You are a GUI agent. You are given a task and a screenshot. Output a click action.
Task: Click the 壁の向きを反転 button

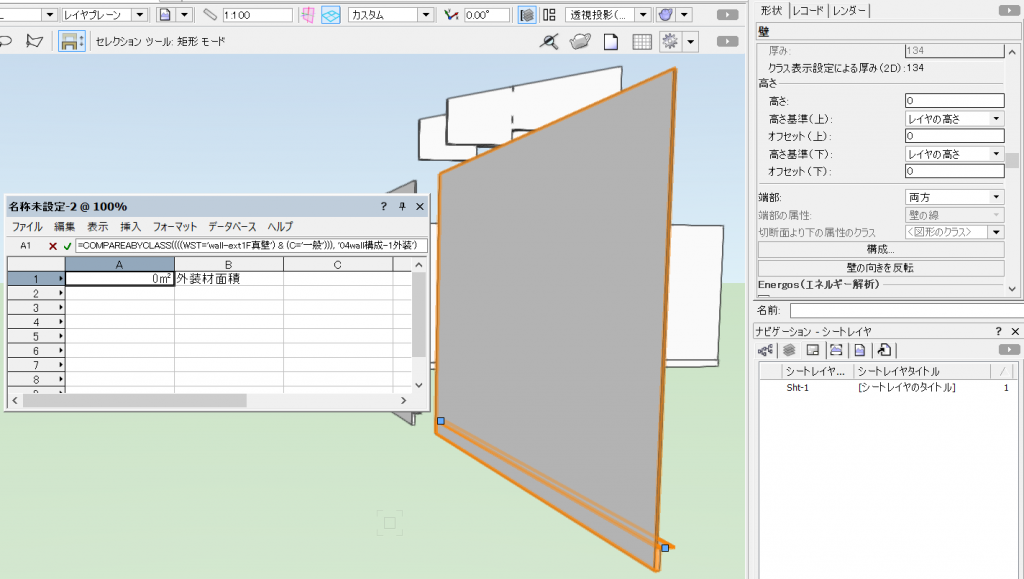click(x=880, y=268)
